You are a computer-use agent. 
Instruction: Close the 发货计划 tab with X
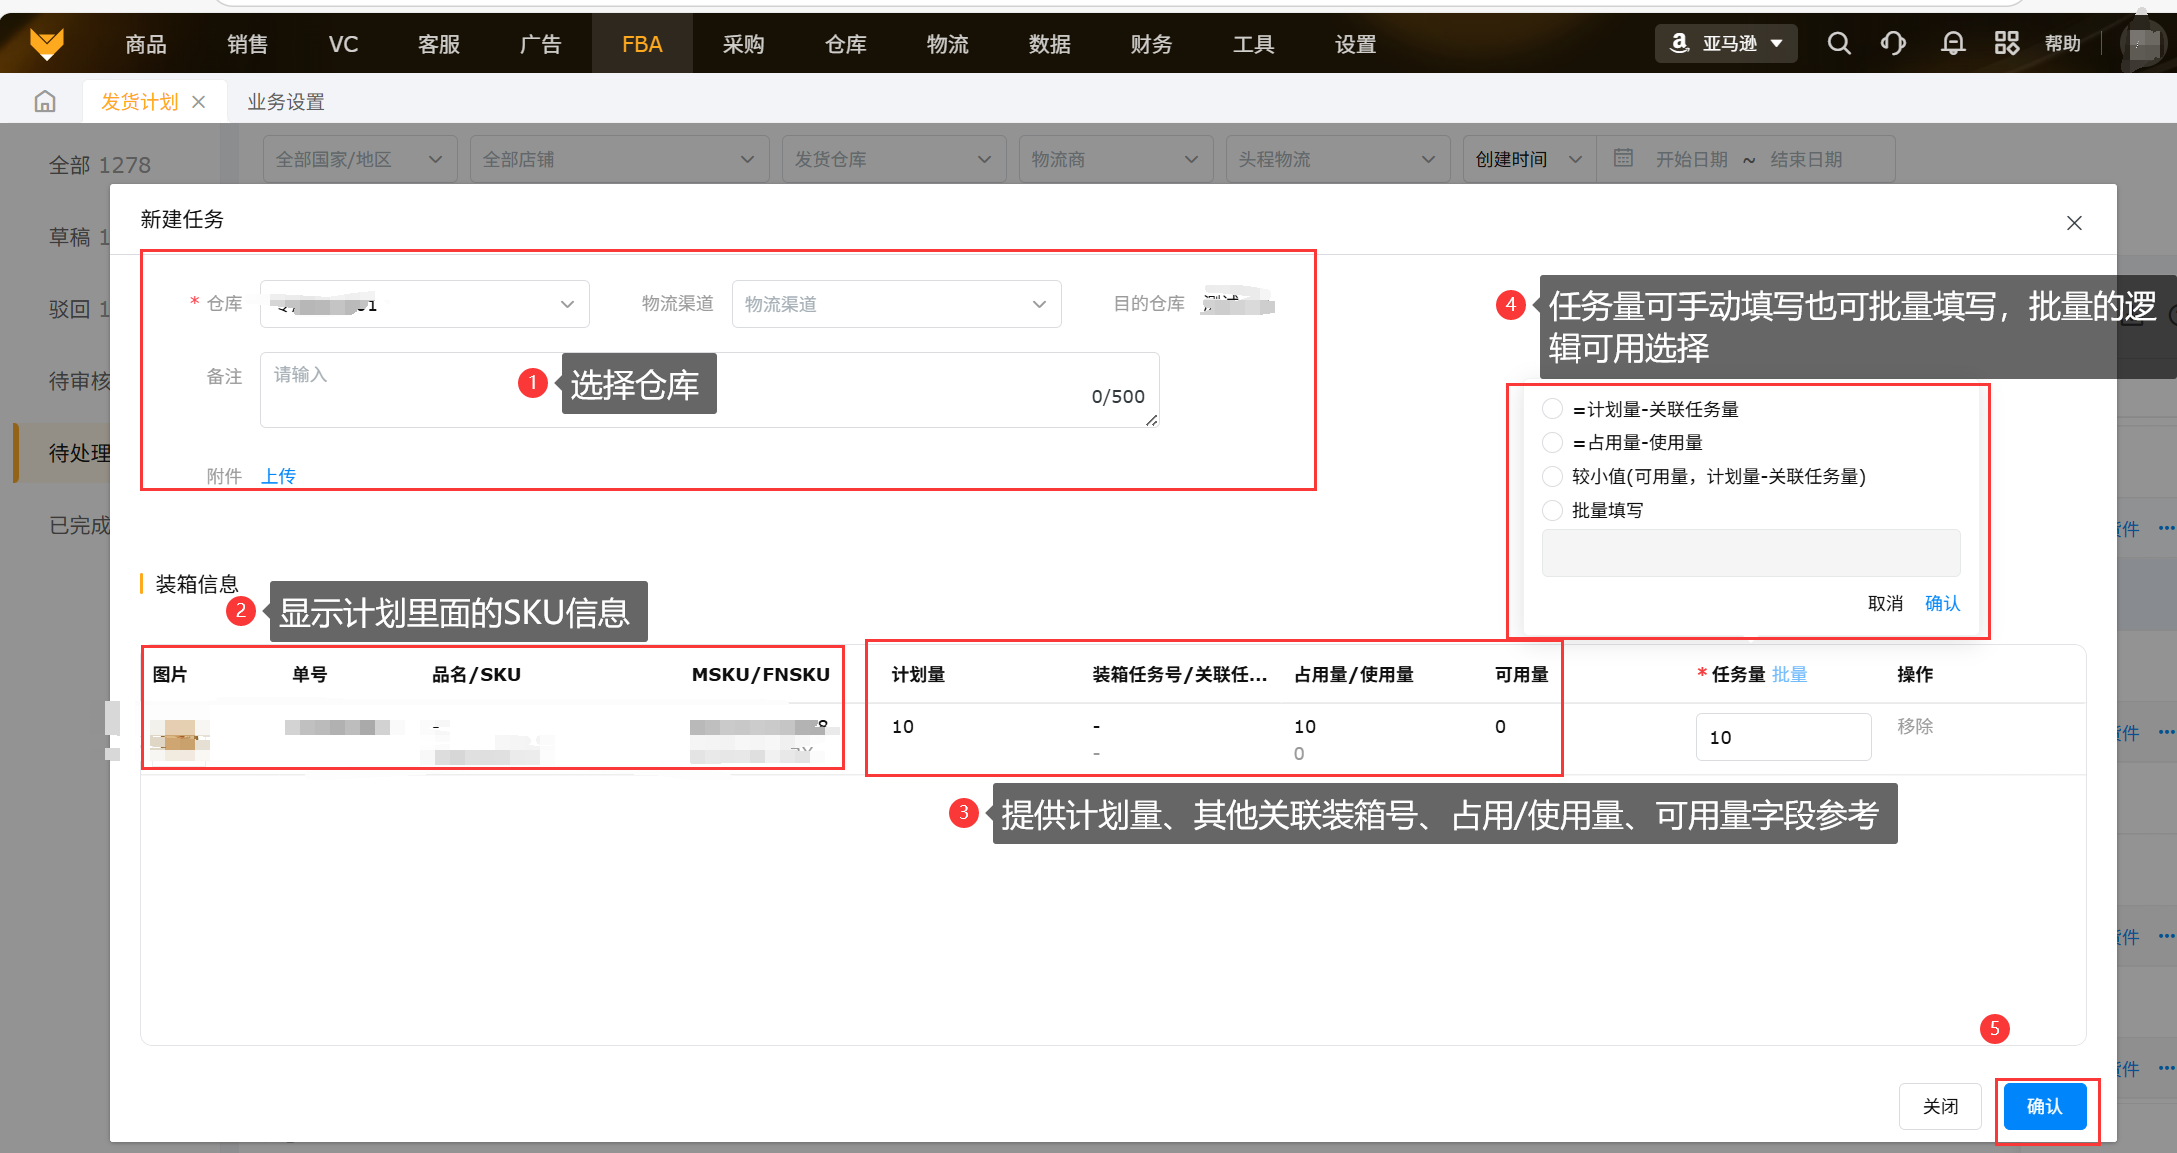tap(199, 102)
